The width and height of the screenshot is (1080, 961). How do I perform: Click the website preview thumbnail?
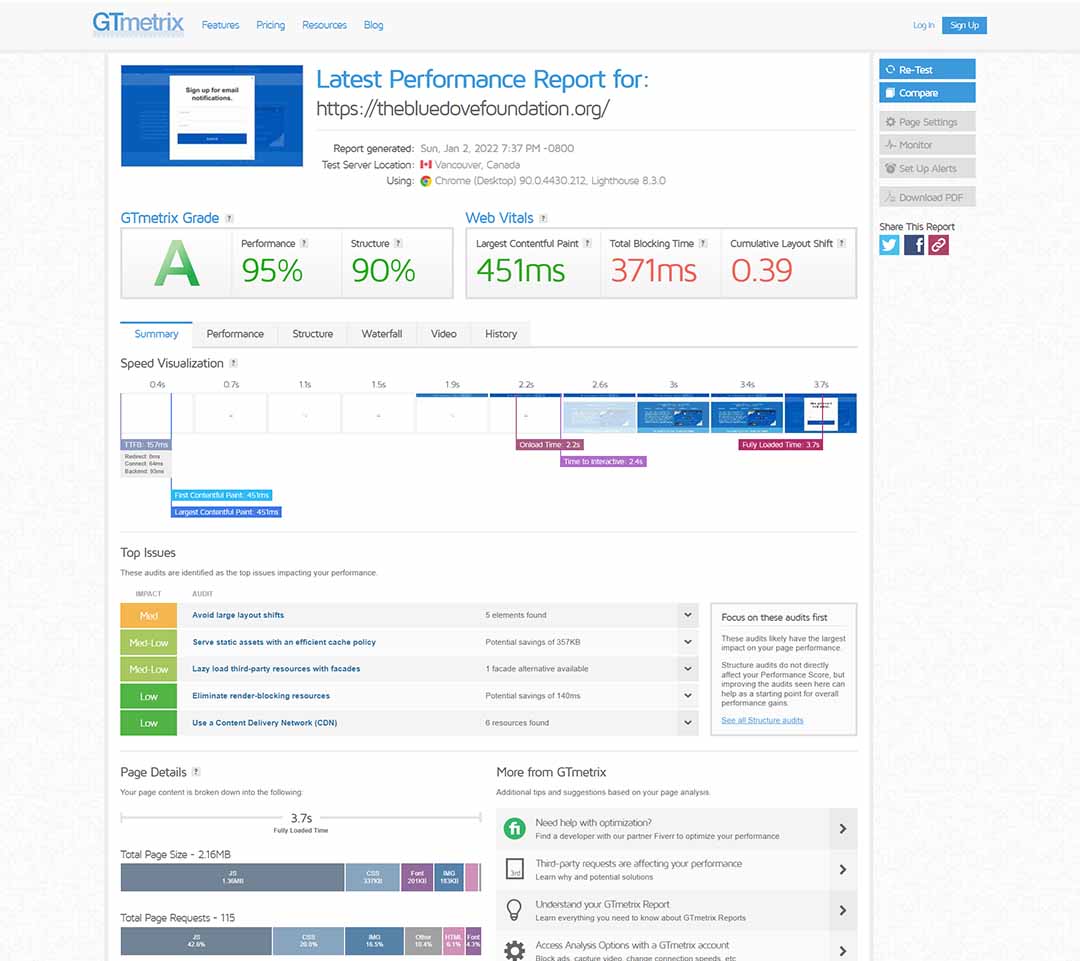point(210,114)
